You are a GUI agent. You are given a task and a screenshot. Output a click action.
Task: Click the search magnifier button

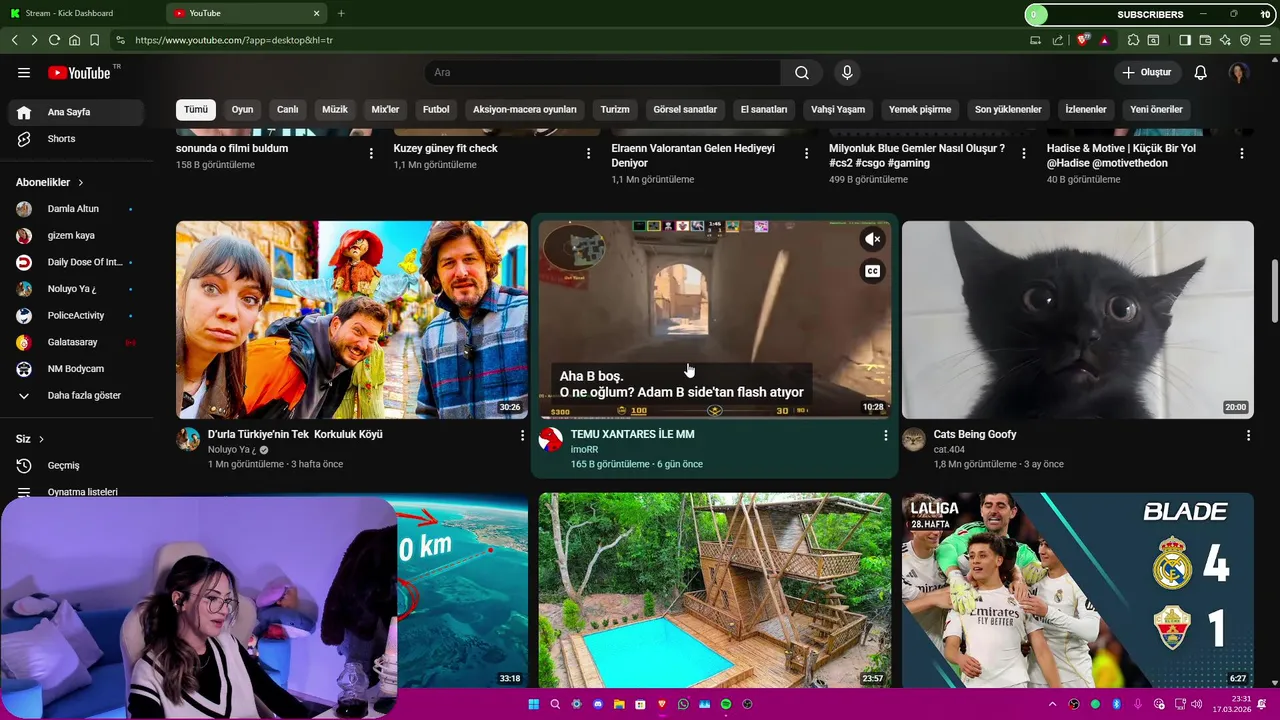[802, 72]
